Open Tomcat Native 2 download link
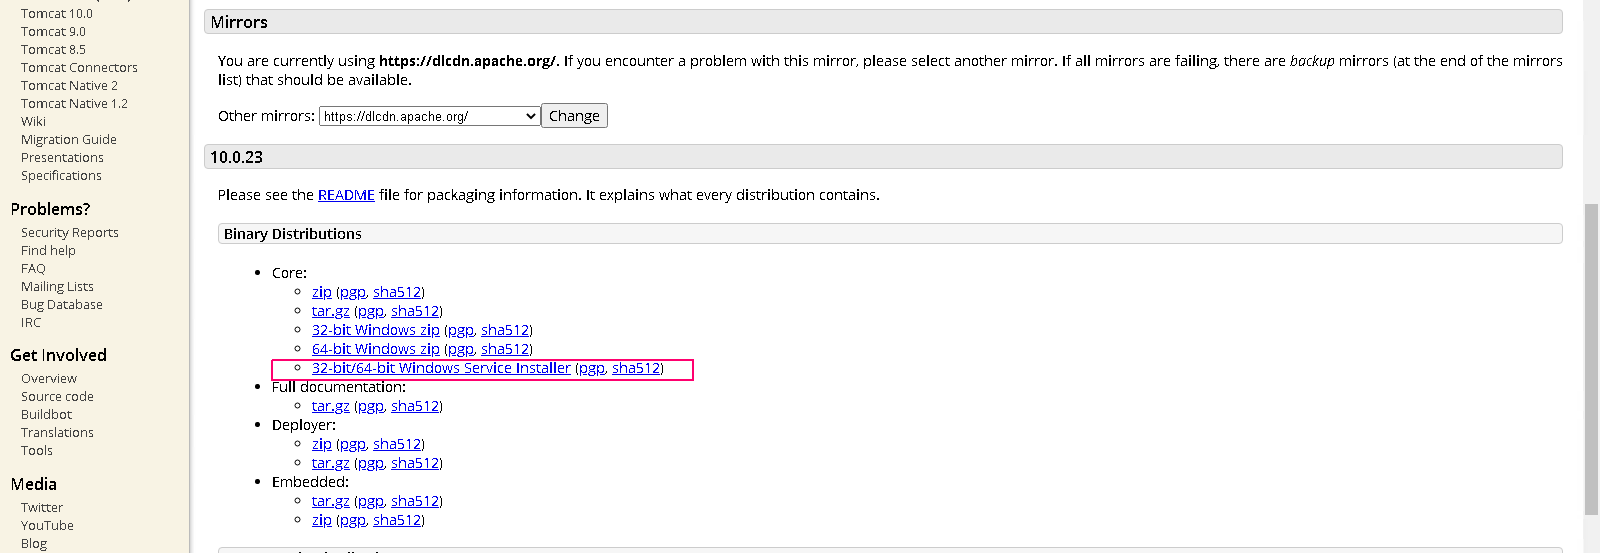This screenshot has height=553, width=1600. pos(69,86)
